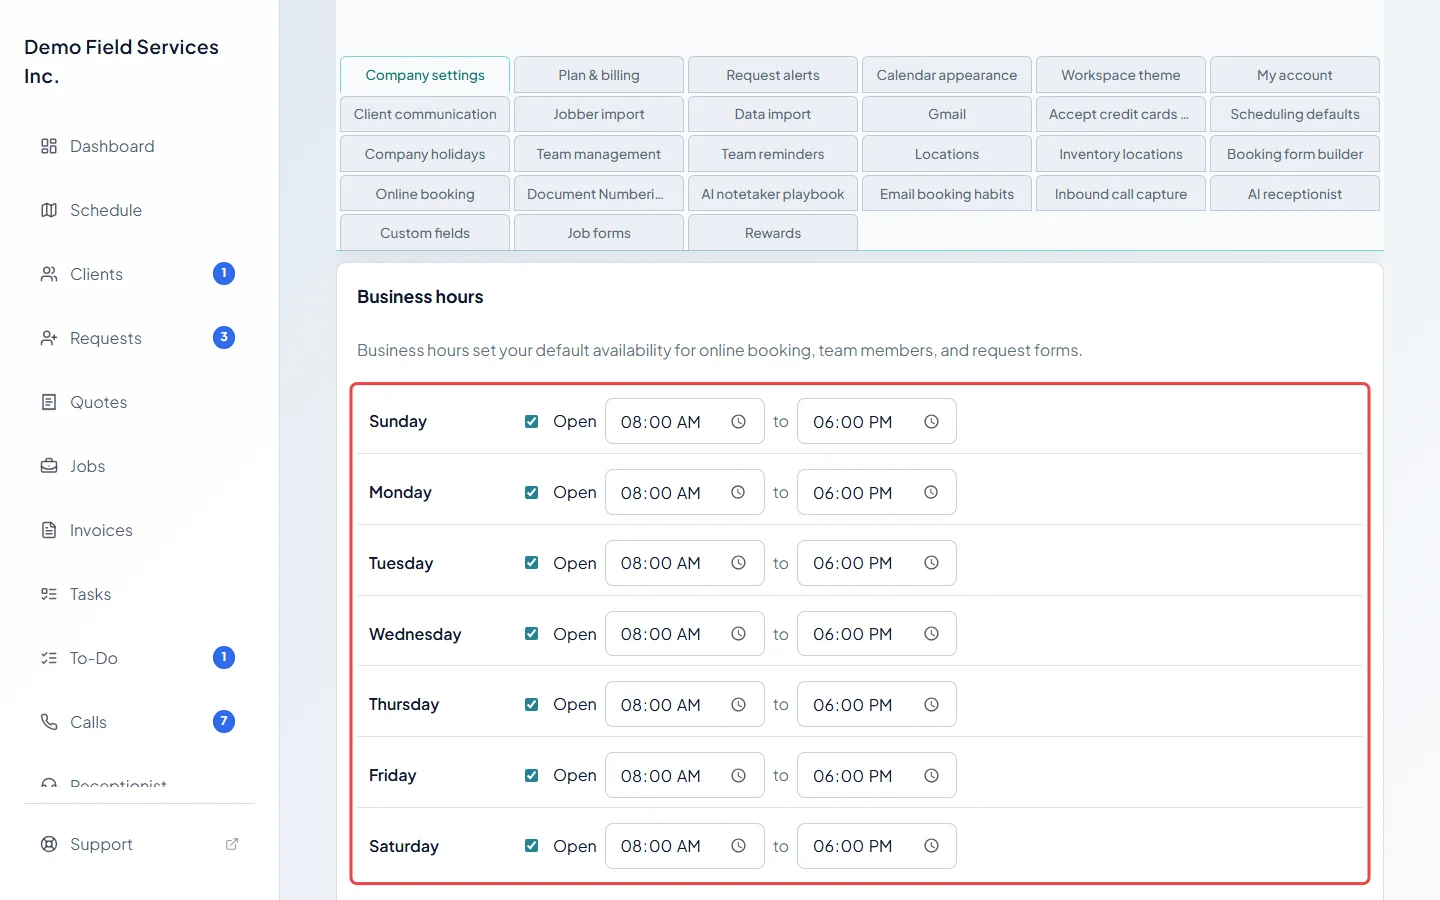Viewport: 1440px width, 900px height.
Task: Click the Thursday closing time field
Action: coord(877,705)
